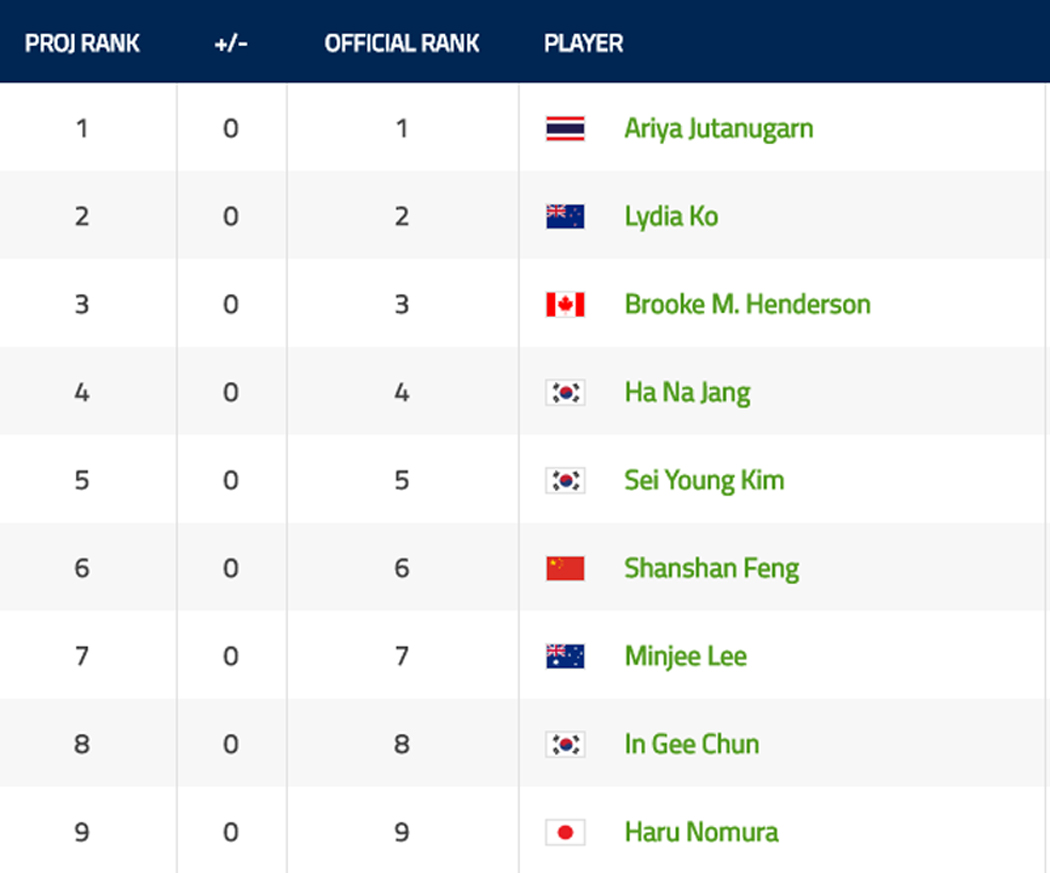Open Ariya Jutanugarn's player profile
The width and height of the screenshot is (1050, 873).
719,129
